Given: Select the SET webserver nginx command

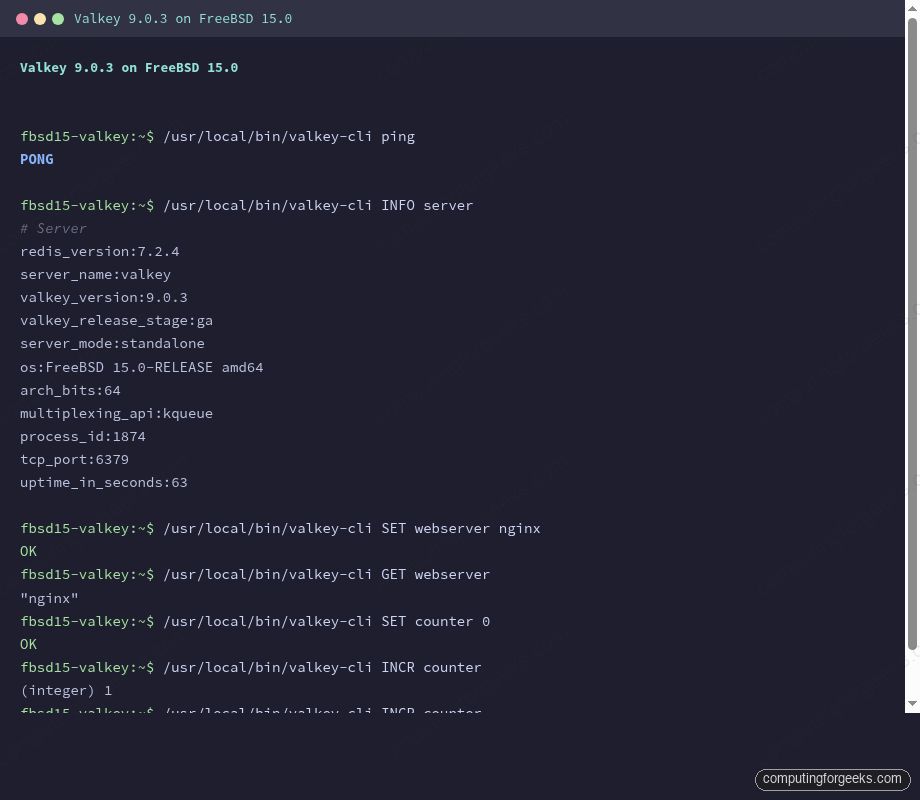Looking at the screenshot, I should coord(280,528).
